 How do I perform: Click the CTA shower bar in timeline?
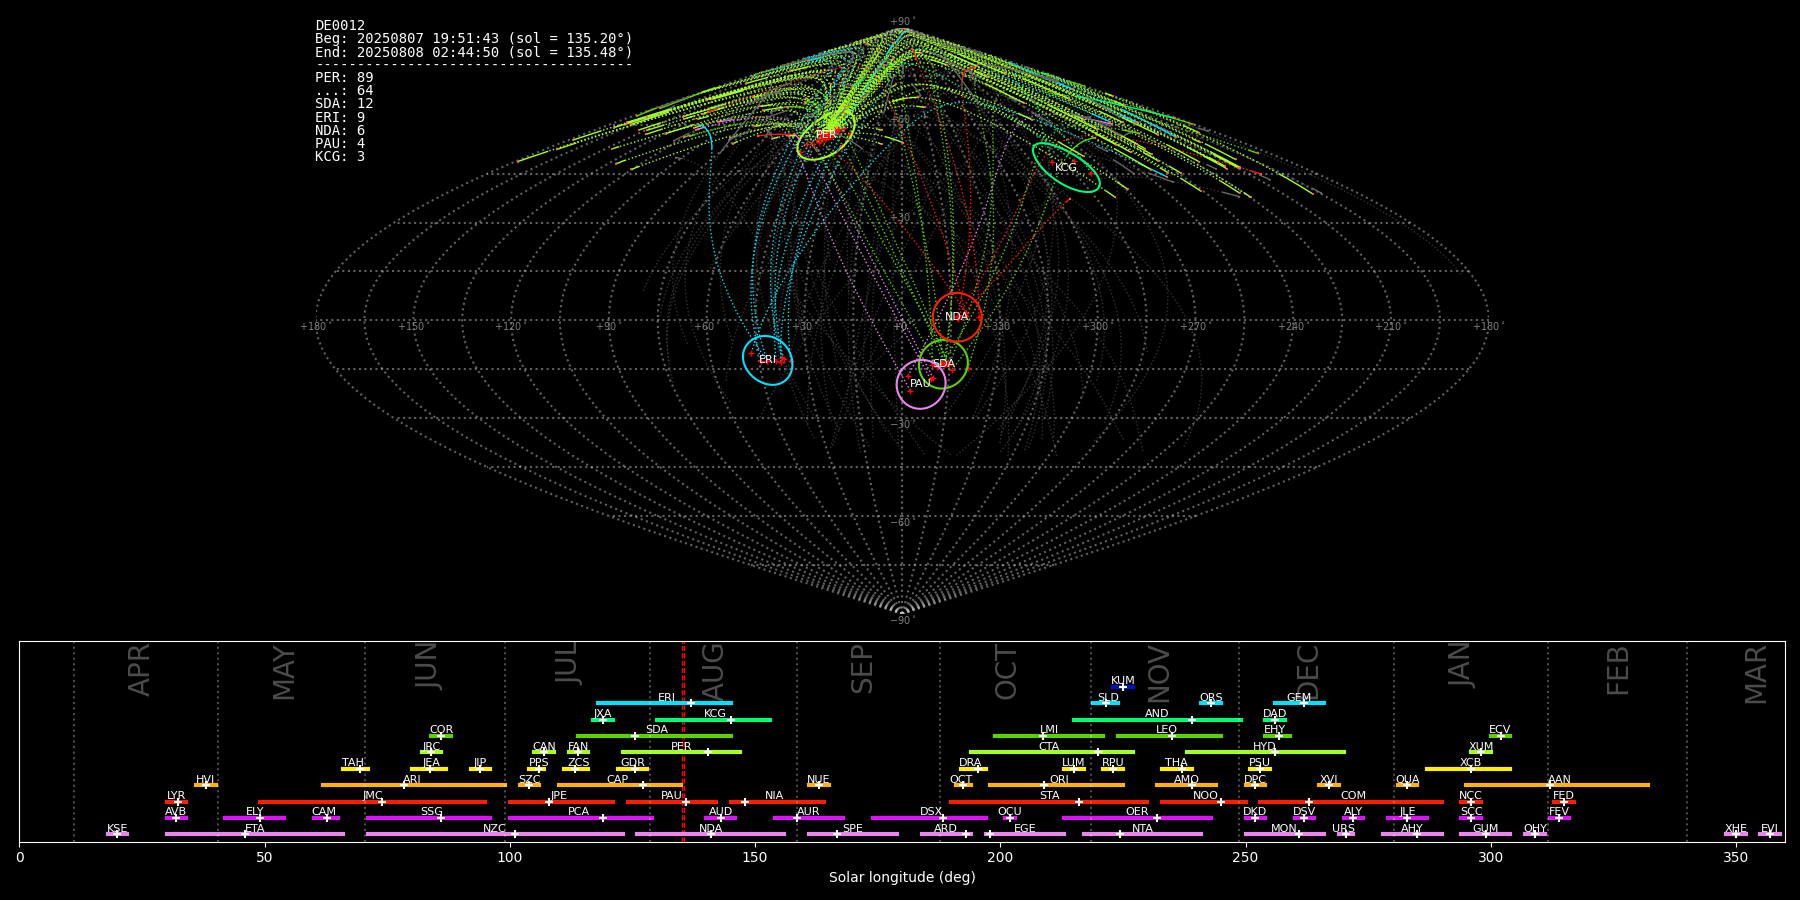pos(1052,752)
